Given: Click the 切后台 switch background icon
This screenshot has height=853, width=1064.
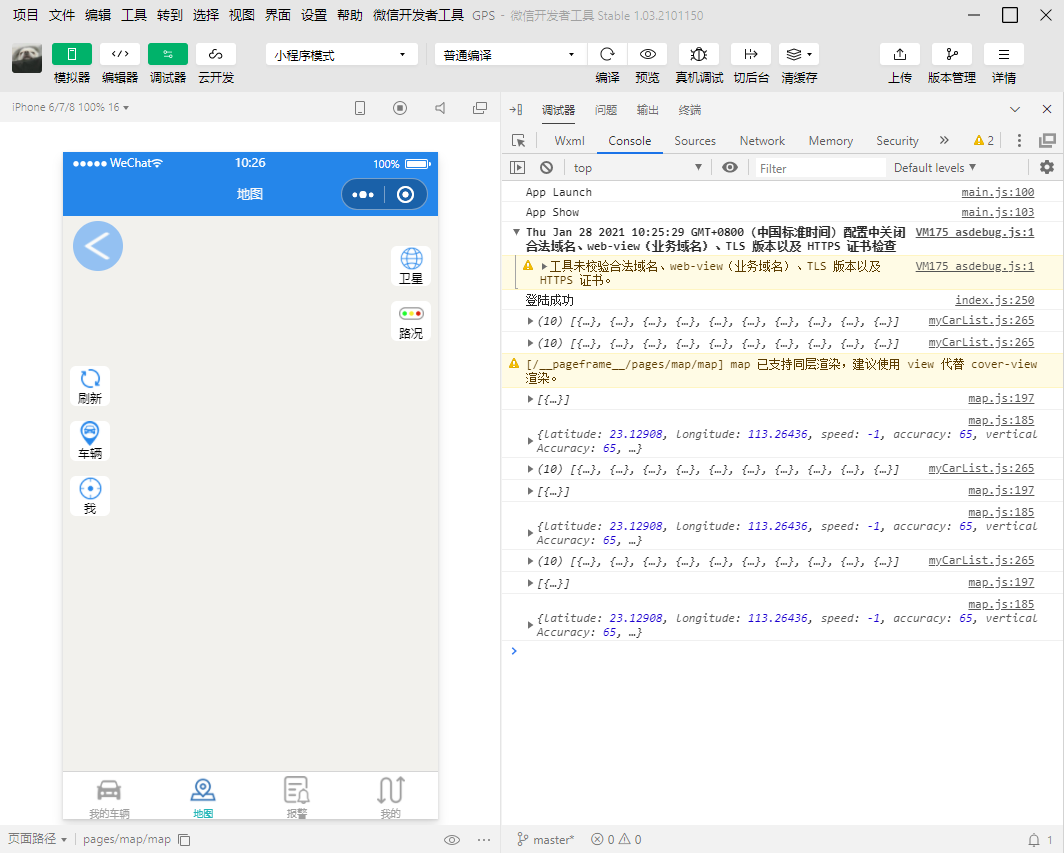Looking at the screenshot, I should click(751, 54).
